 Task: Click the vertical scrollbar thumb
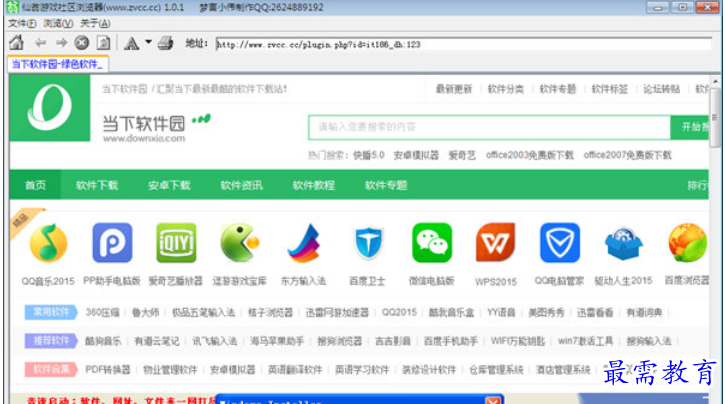click(715, 118)
